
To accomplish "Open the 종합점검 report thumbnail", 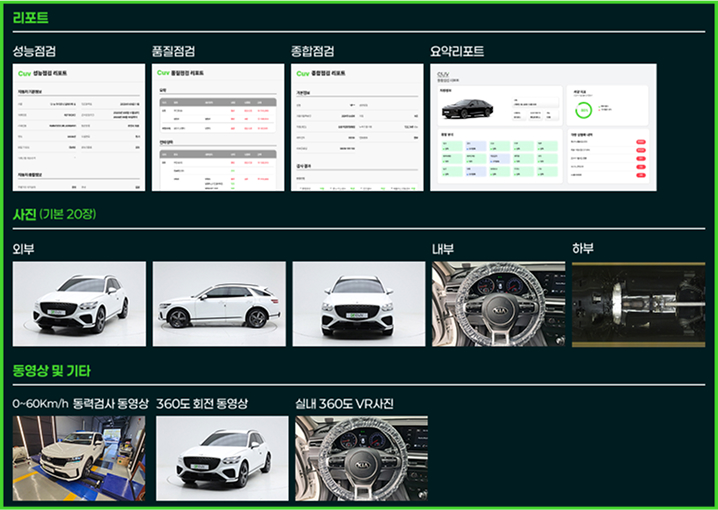I will point(358,127).
